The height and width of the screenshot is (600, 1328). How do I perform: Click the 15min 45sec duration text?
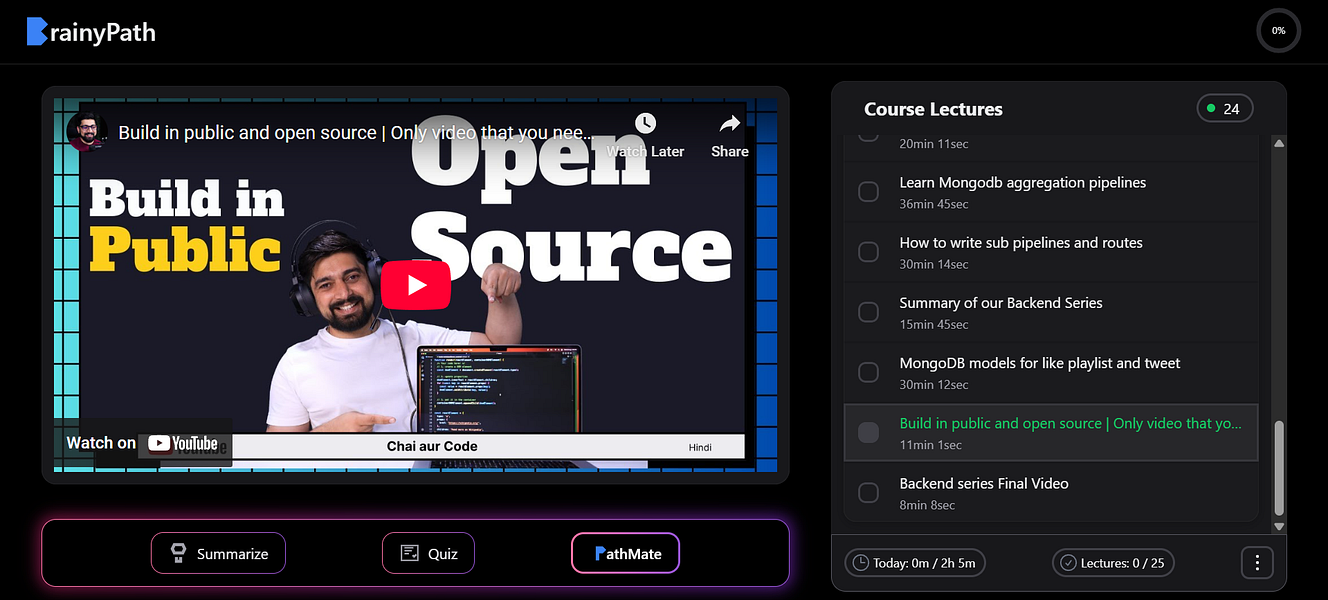[x=933, y=324]
